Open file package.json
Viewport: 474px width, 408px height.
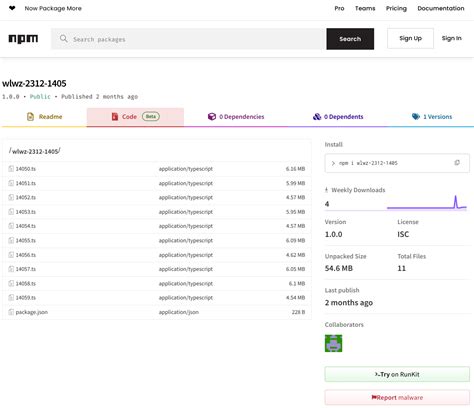click(x=32, y=312)
